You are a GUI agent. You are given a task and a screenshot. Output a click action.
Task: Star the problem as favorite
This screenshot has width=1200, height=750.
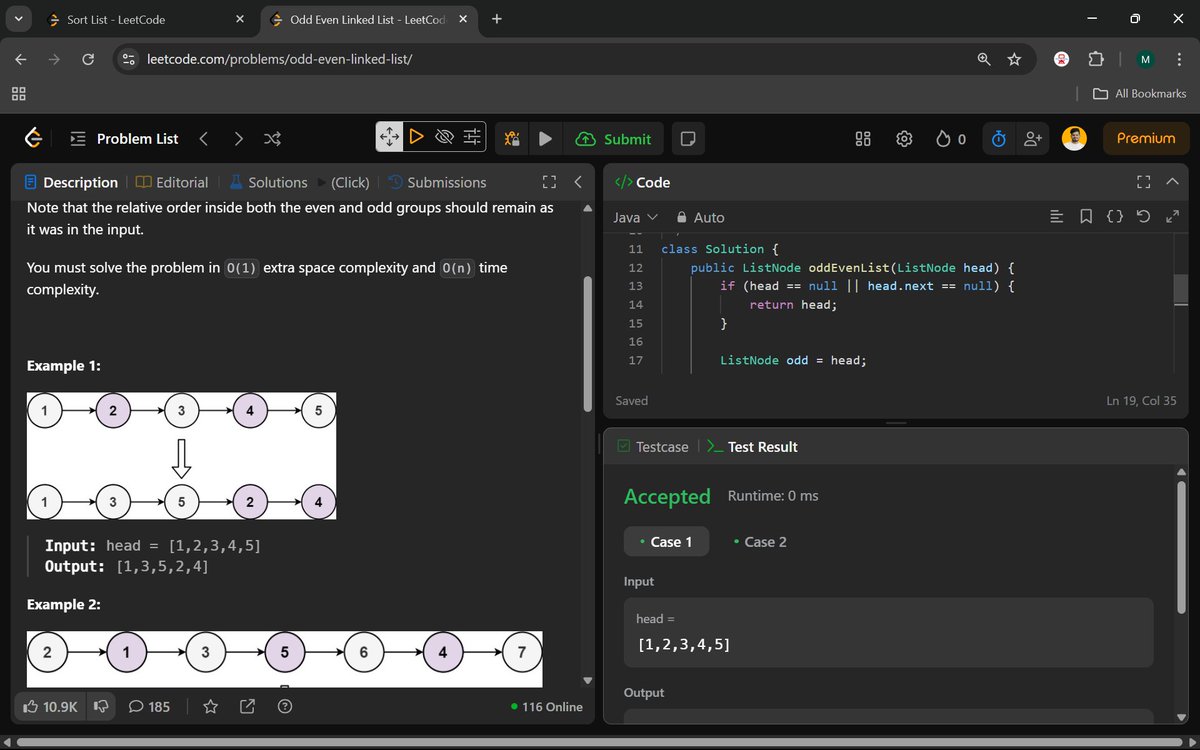(210, 707)
